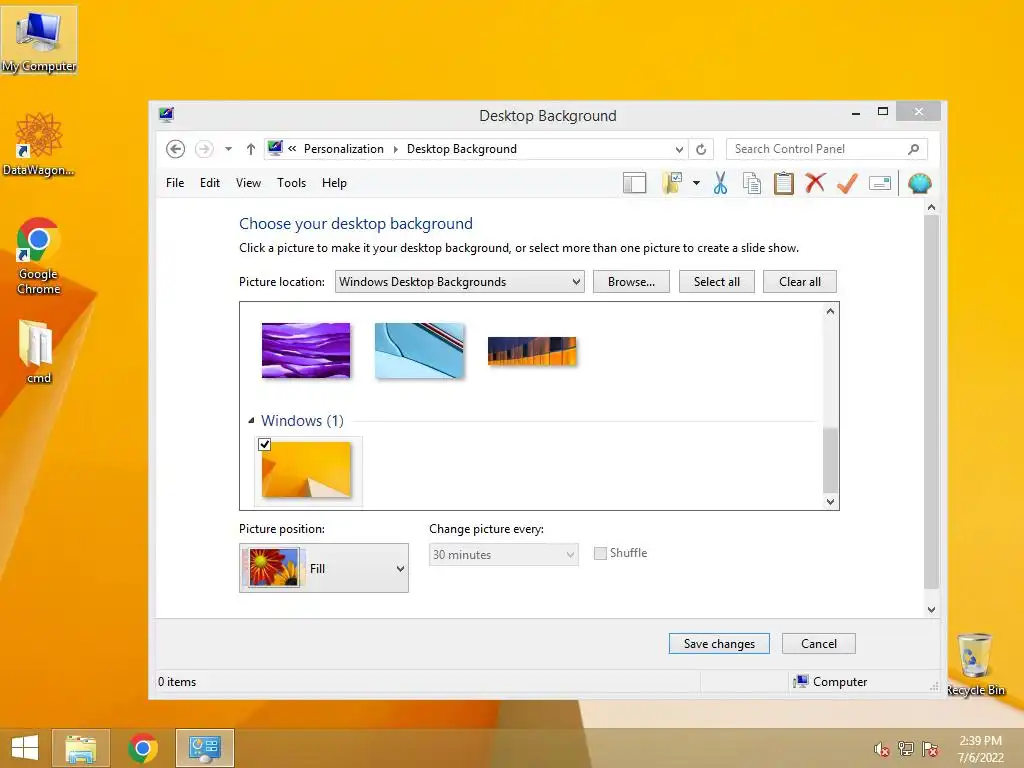Click the Forward navigation arrow

(x=204, y=149)
